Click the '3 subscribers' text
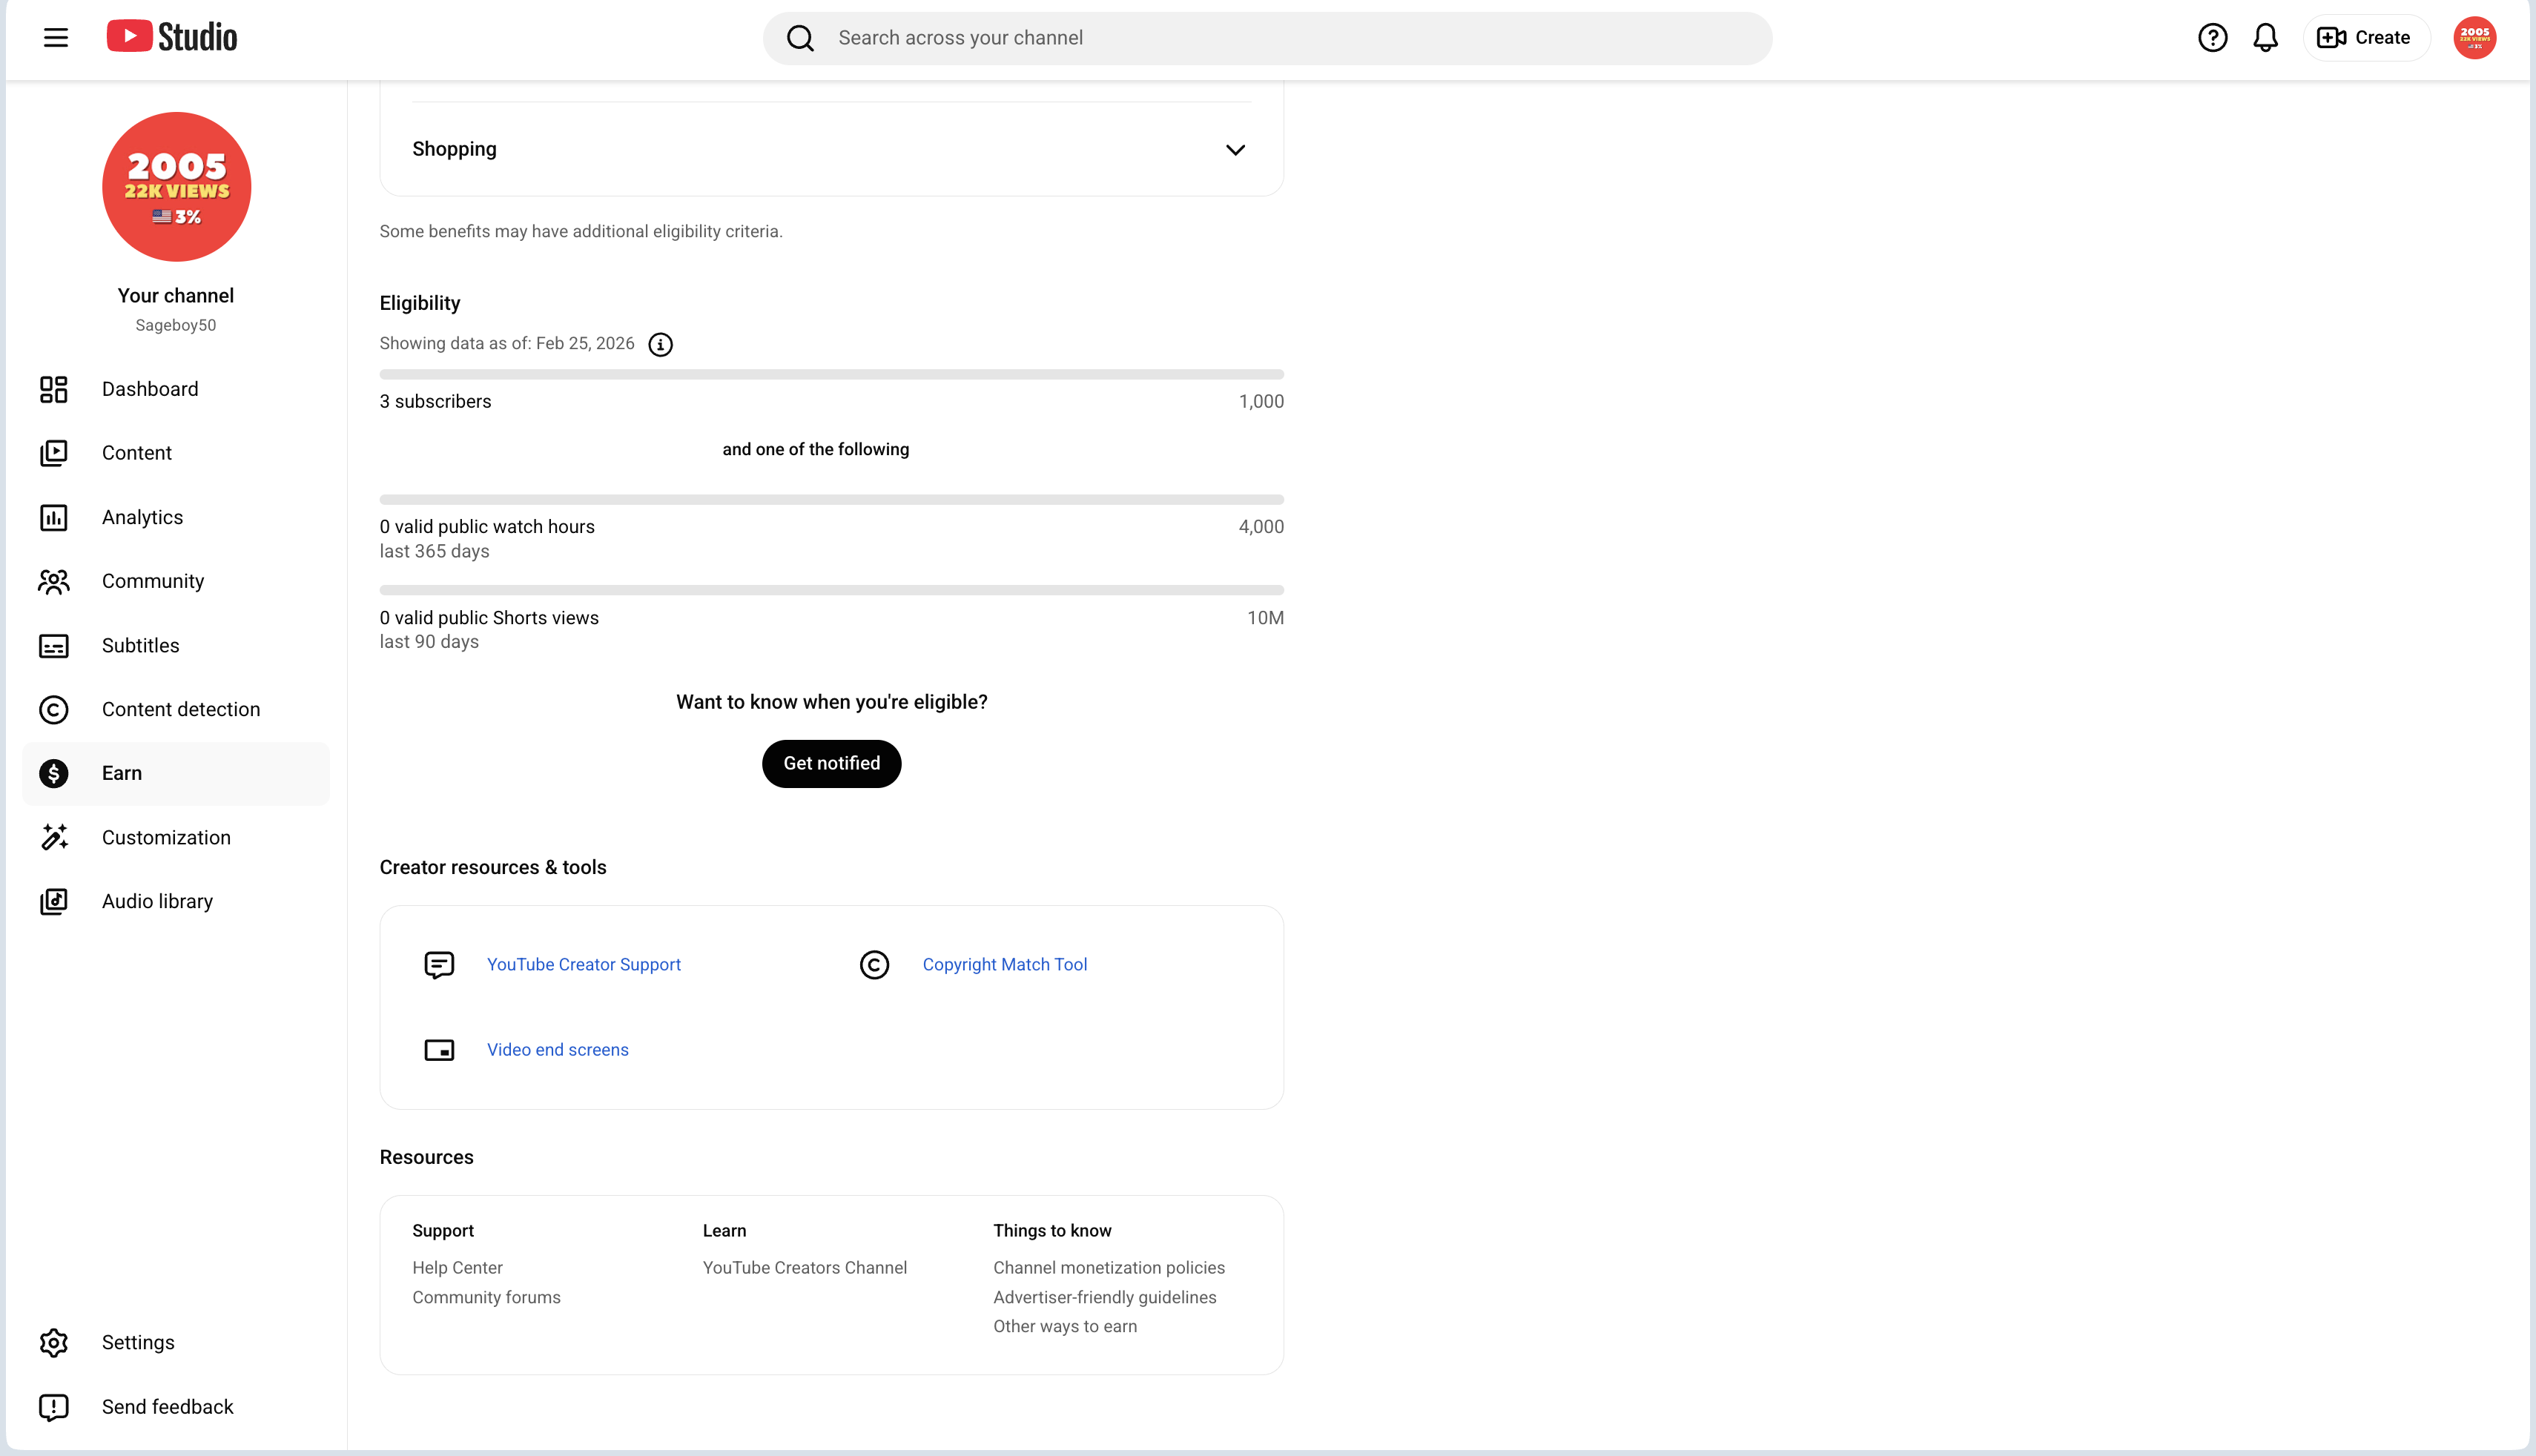The height and width of the screenshot is (1456, 2536). click(435, 401)
